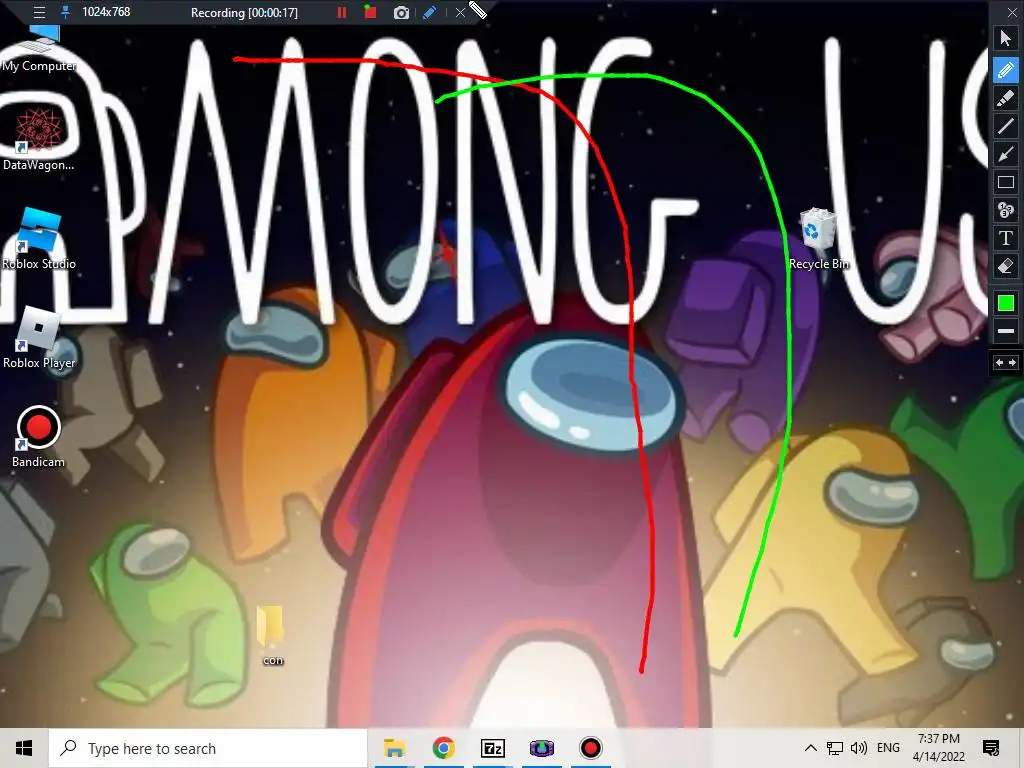
Task: Select the My Computer desktop icon
Action: point(39,48)
